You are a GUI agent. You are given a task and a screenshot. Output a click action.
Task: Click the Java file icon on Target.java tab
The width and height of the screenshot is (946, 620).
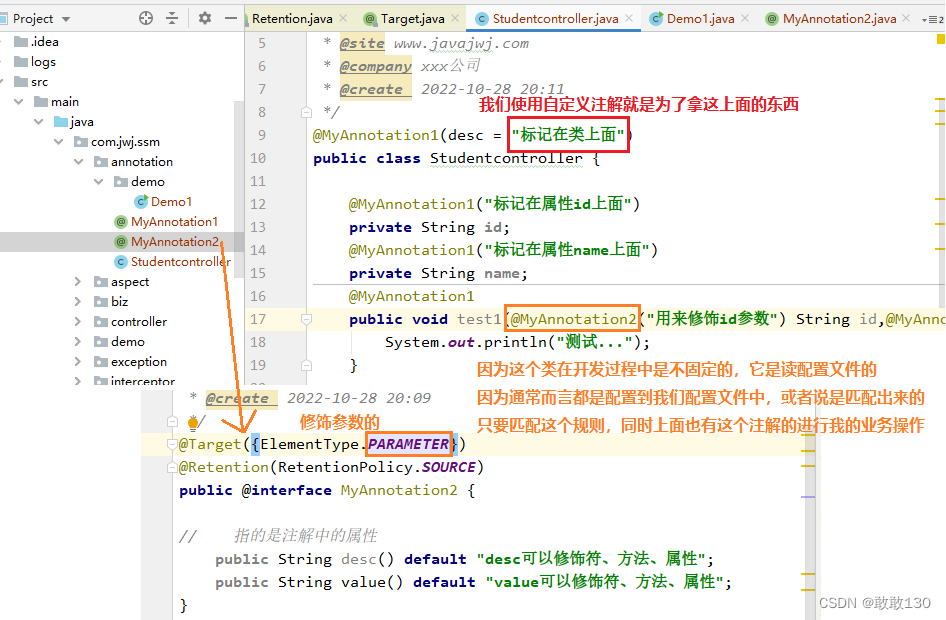coord(370,17)
